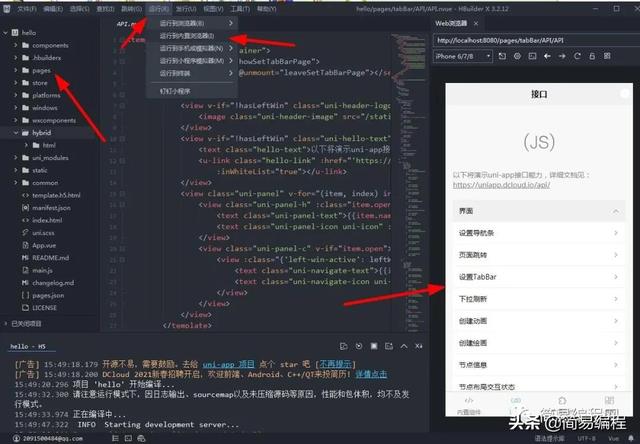Open index.html file
640x444 pixels.
pyautogui.click(x=47, y=220)
